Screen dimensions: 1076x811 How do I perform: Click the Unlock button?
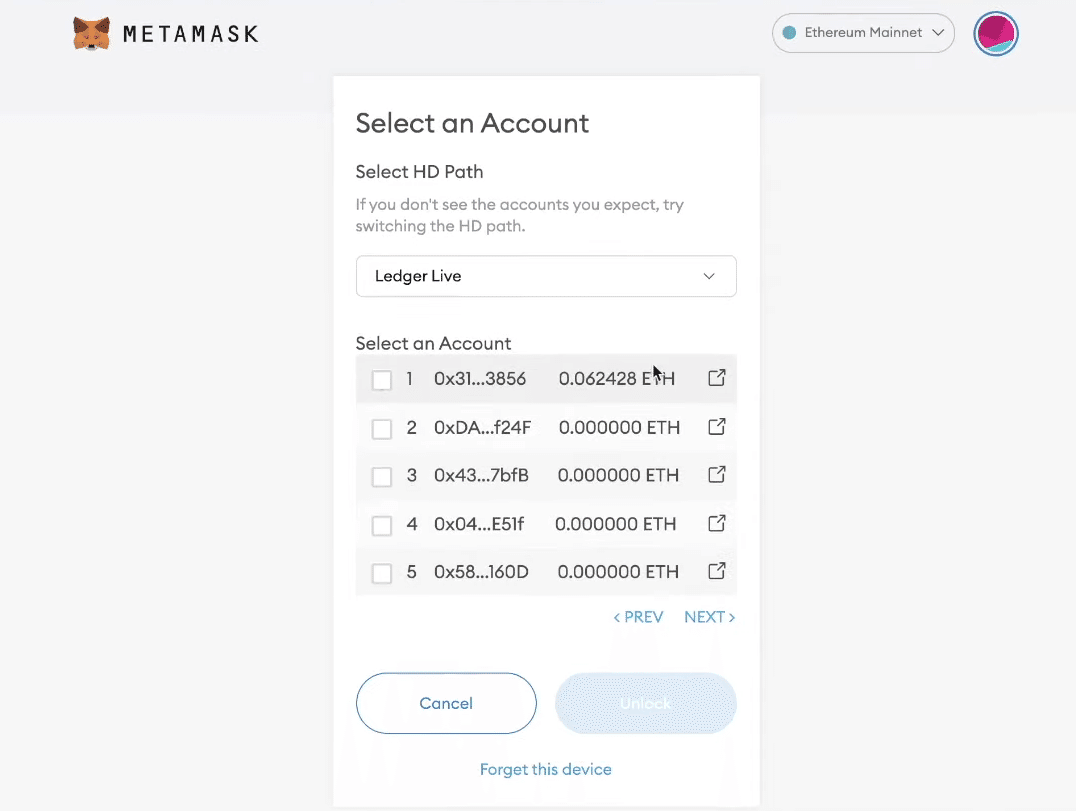point(645,703)
